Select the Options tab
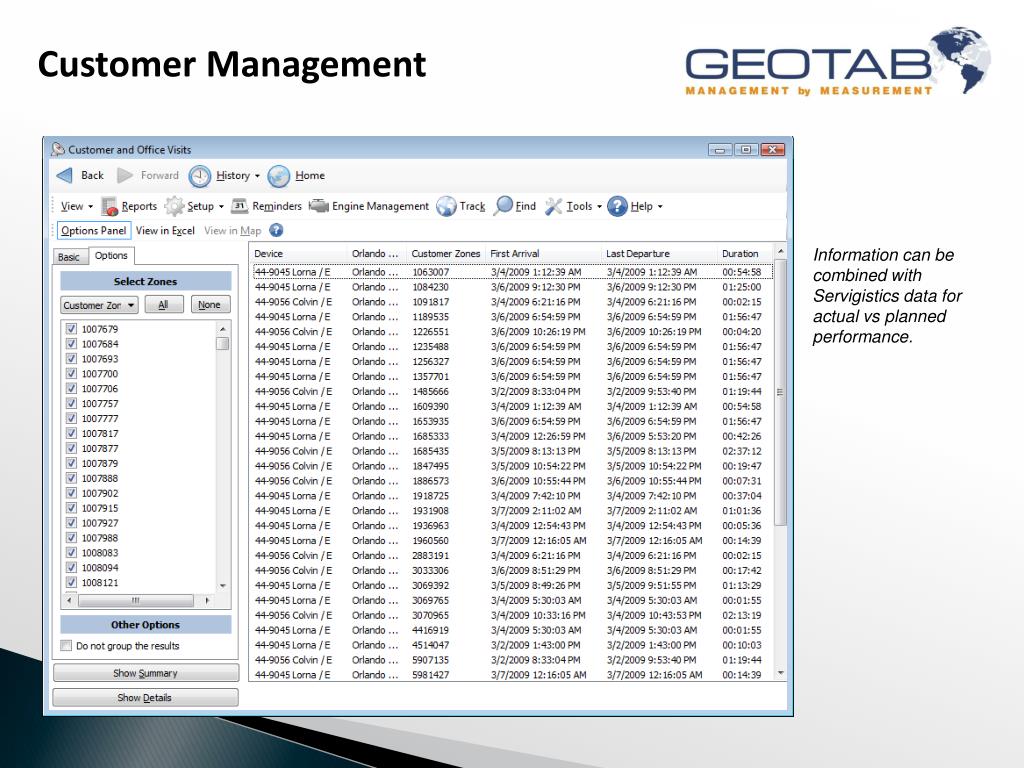 (x=111, y=255)
